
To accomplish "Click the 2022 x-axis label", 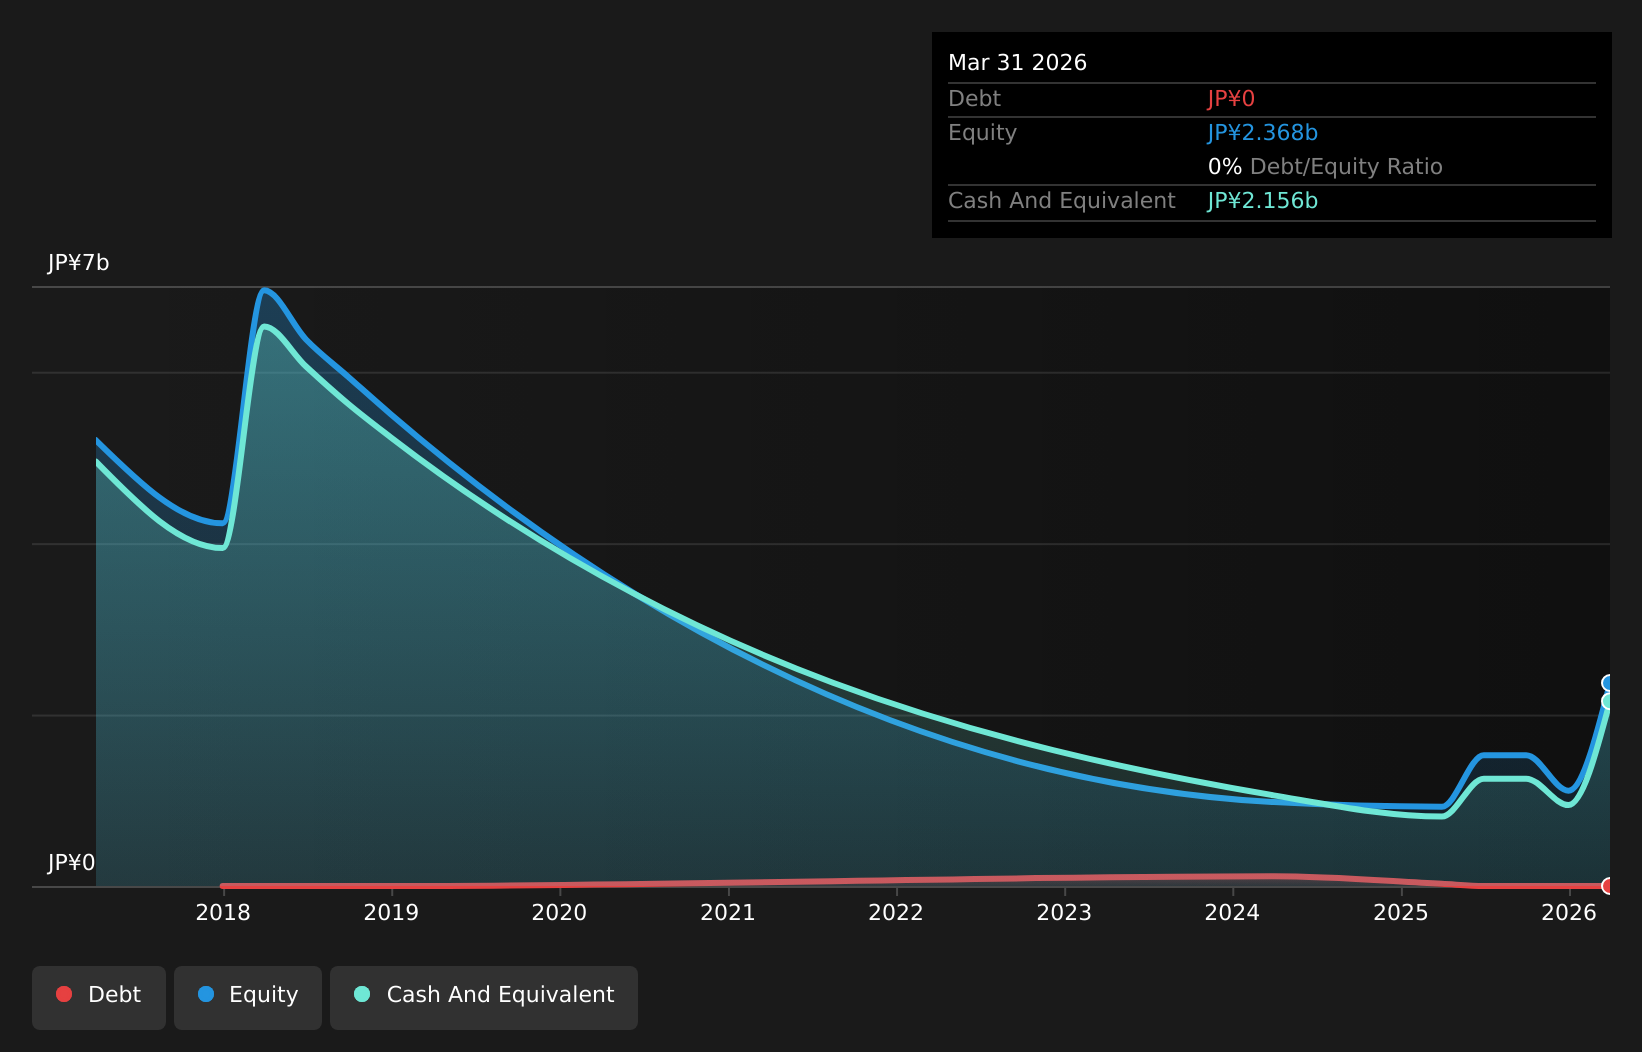I will coord(896,912).
